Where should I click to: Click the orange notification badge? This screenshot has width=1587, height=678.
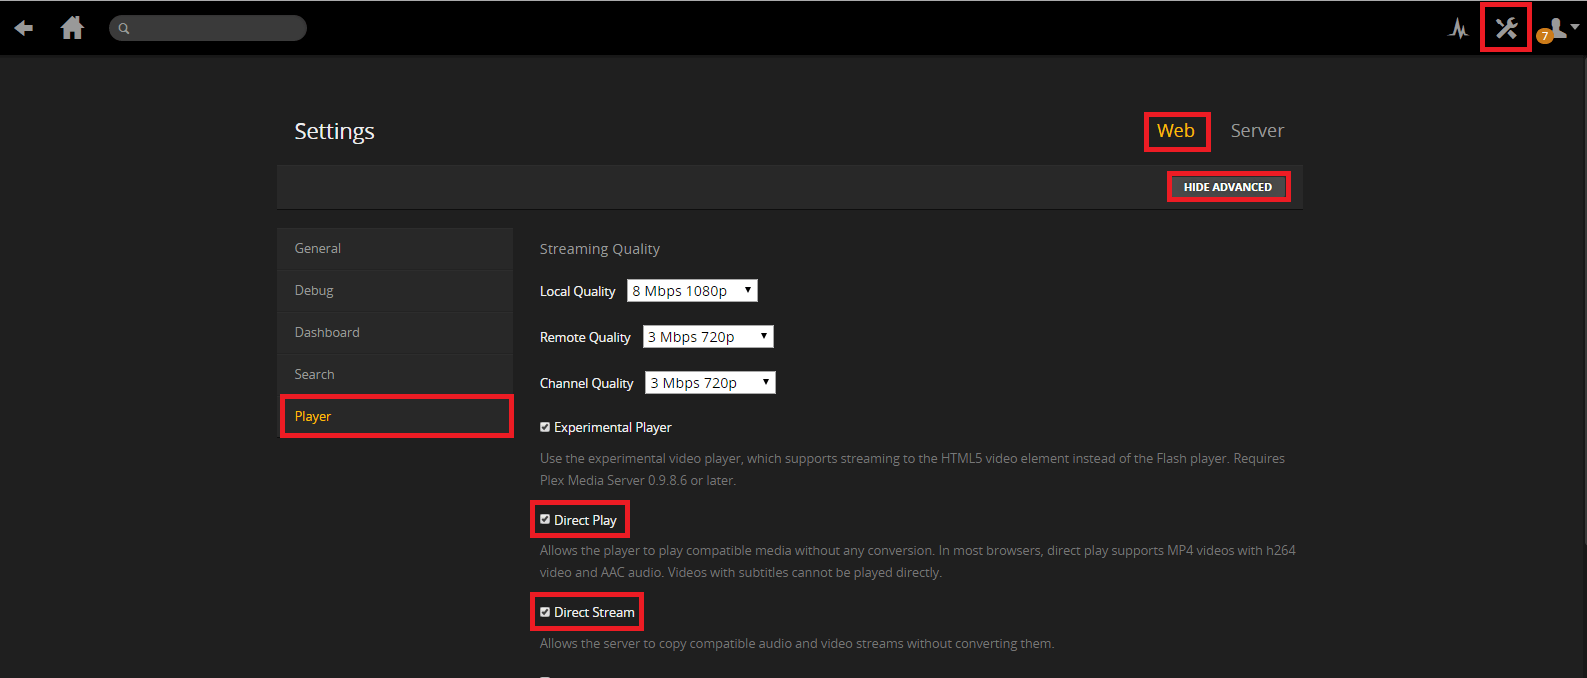click(1545, 36)
